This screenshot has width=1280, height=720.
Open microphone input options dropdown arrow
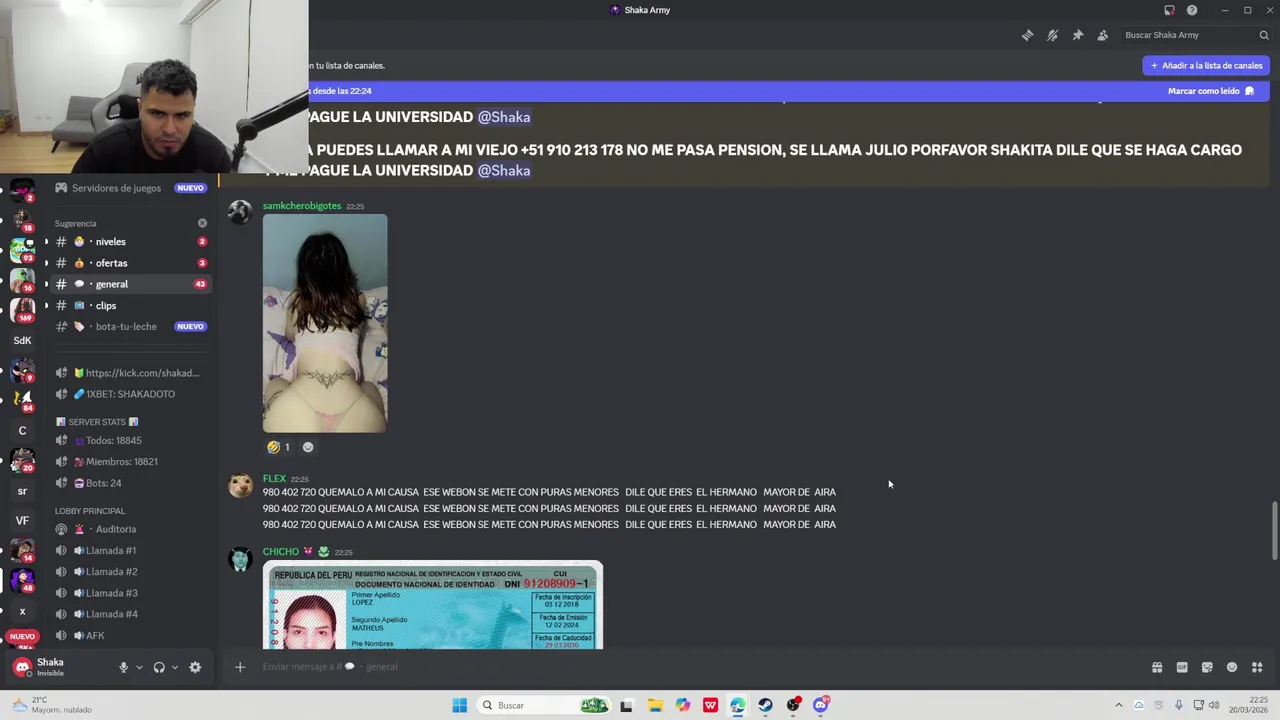point(139,667)
